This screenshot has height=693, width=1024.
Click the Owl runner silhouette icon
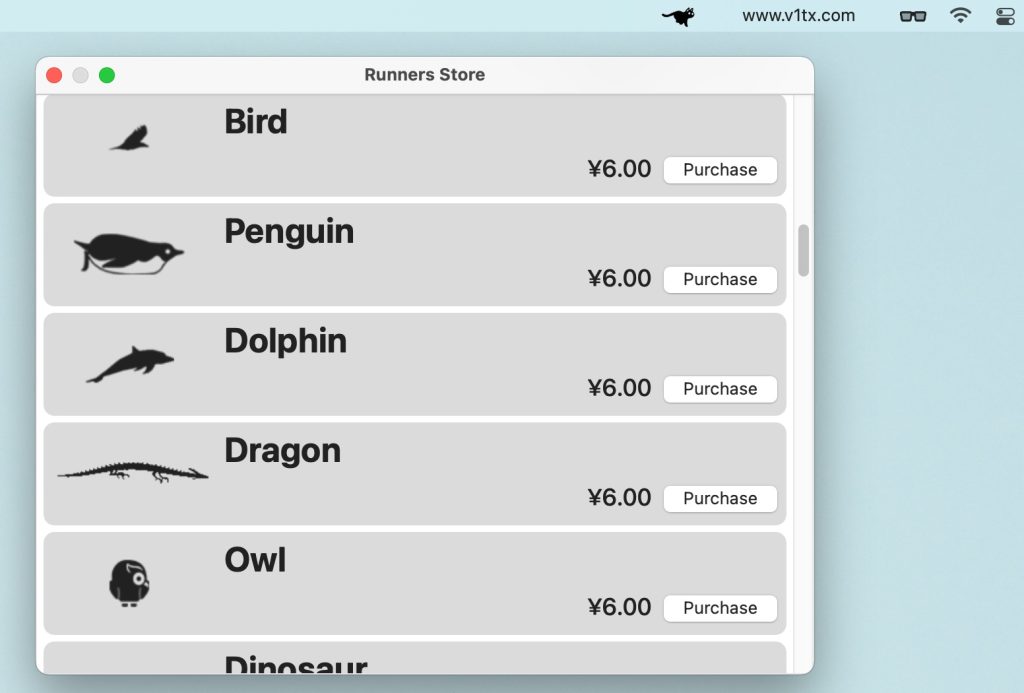[129, 583]
